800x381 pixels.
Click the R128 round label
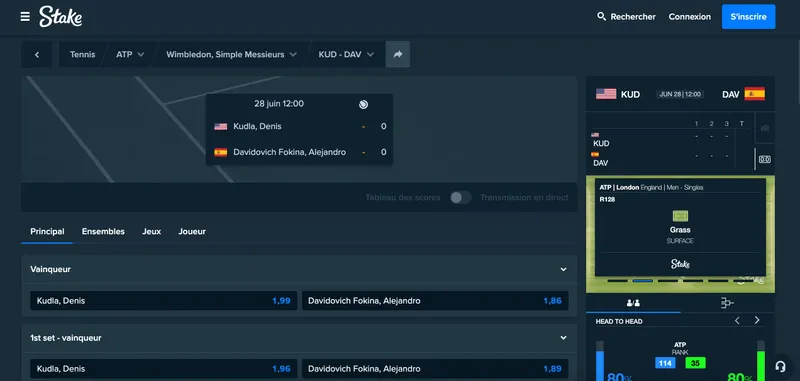(x=607, y=199)
